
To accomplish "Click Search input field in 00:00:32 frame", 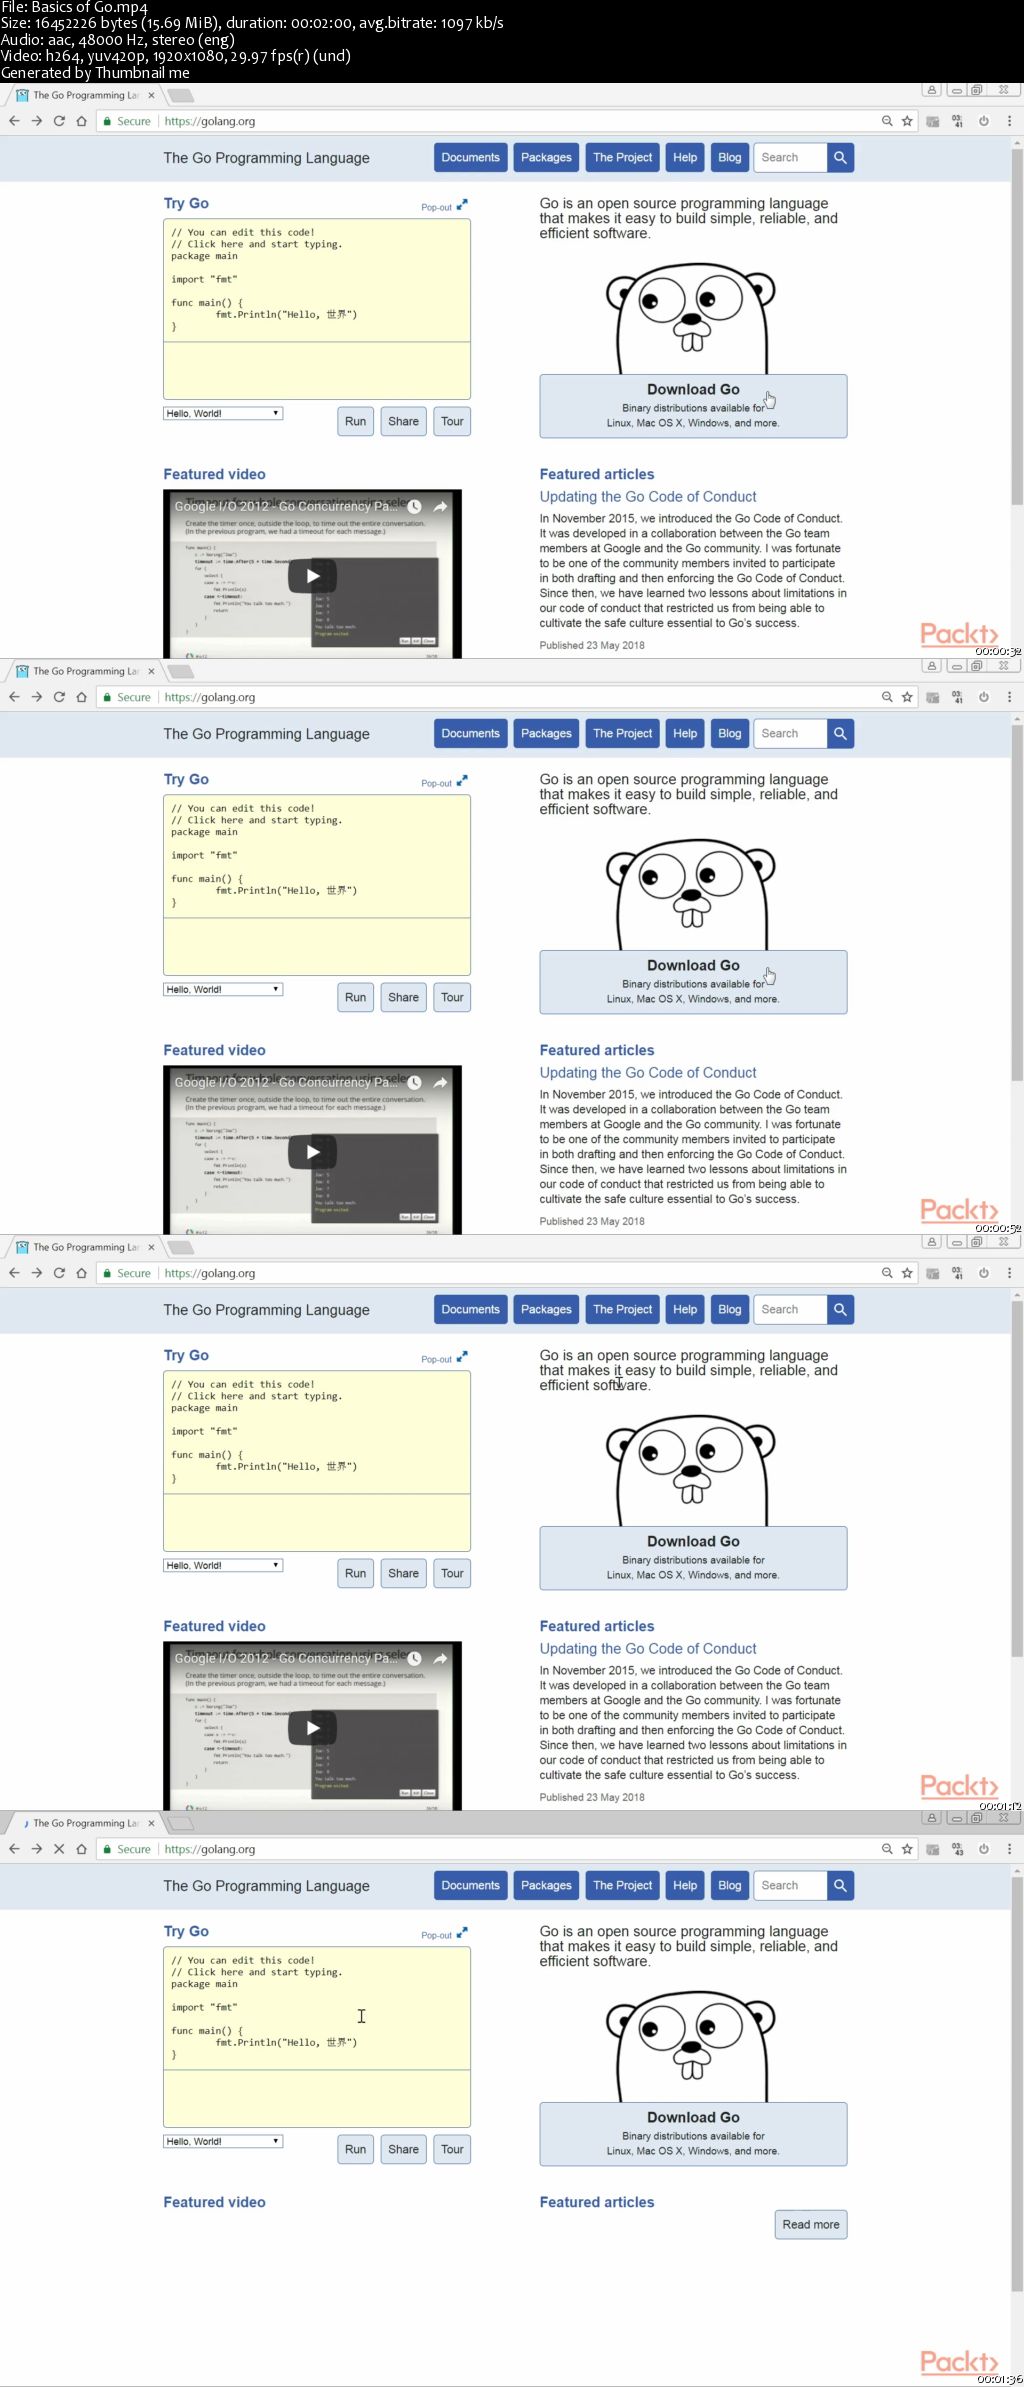I will point(791,157).
